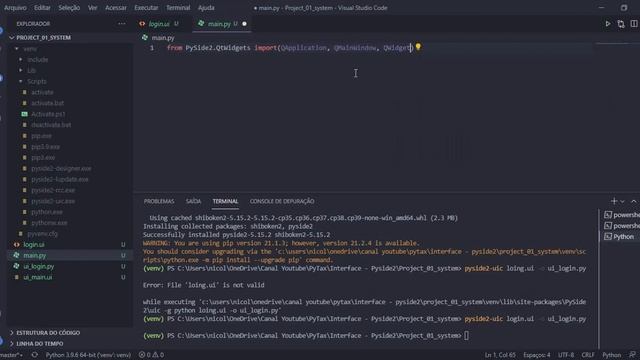The width and height of the screenshot is (640, 360).
Task: Open the Acessar menu
Action: (x=116, y=8)
